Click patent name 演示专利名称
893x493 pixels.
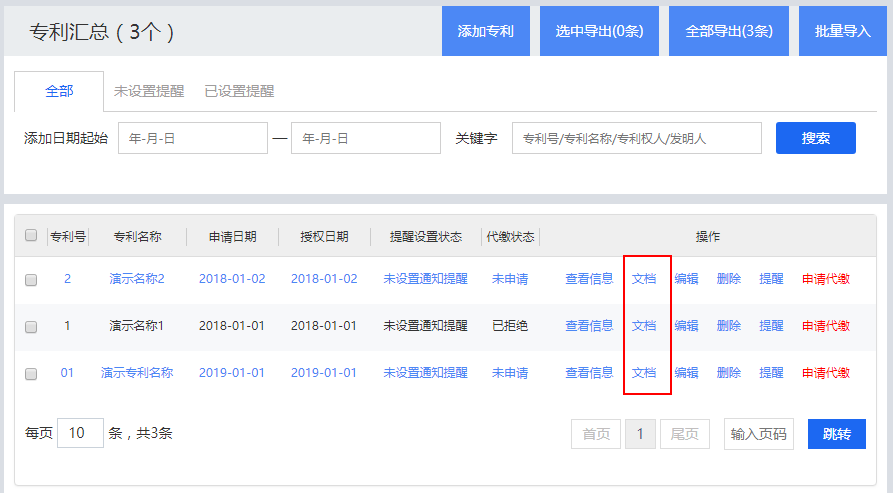pos(137,372)
